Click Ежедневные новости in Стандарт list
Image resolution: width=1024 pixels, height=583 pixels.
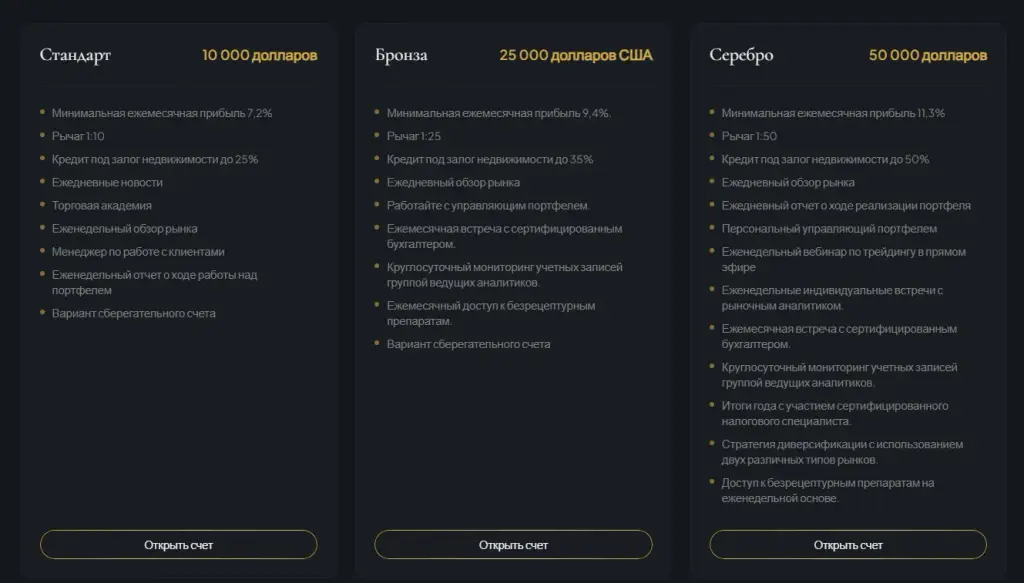[x=107, y=183]
